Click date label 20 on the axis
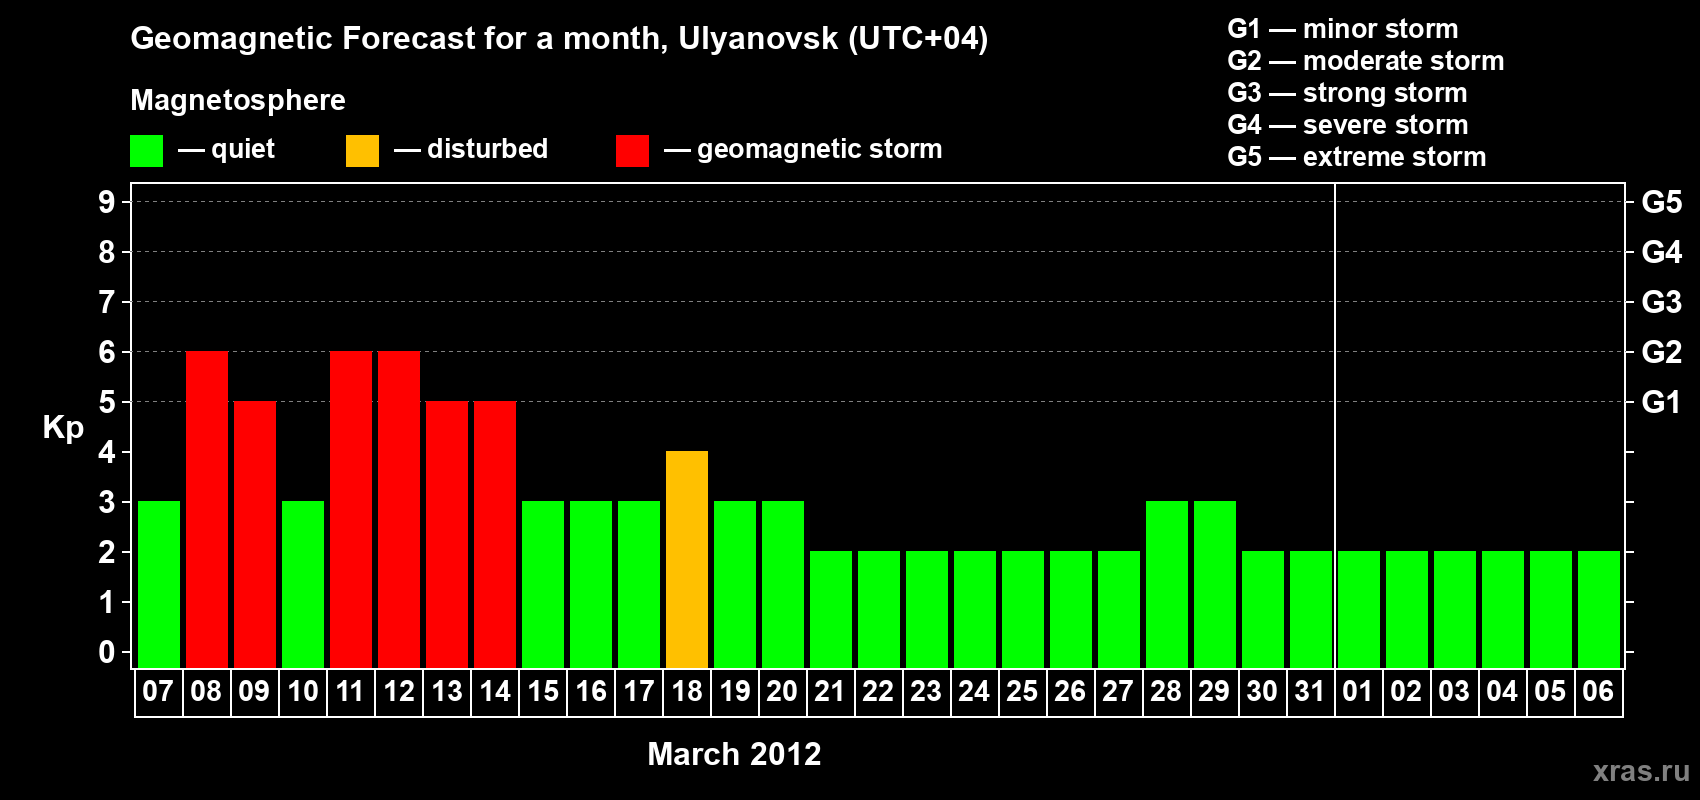Image resolution: width=1700 pixels, height=800 pixels. [x=782, y=692]
